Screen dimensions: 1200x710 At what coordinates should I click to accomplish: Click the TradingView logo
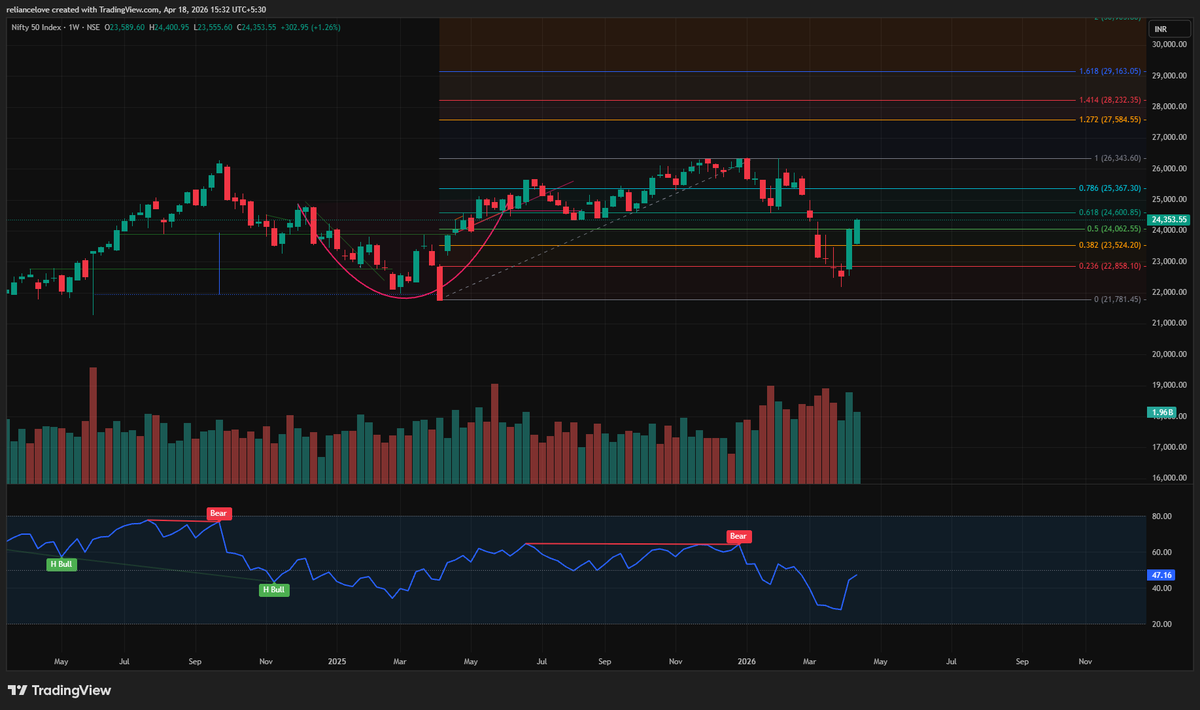coord(60,690)
